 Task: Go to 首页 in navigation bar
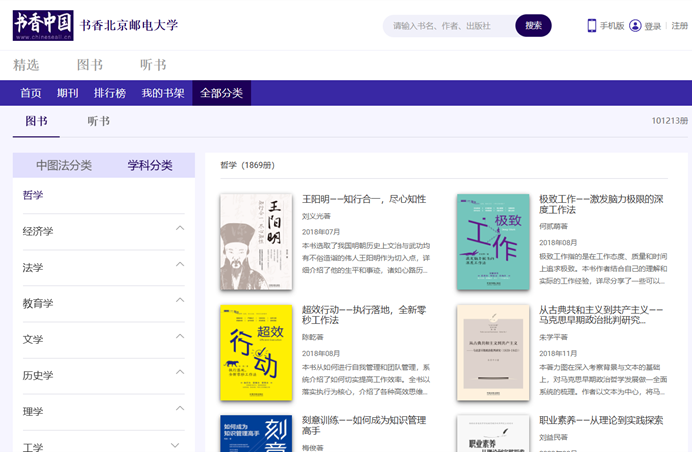(x=30, y=93)
